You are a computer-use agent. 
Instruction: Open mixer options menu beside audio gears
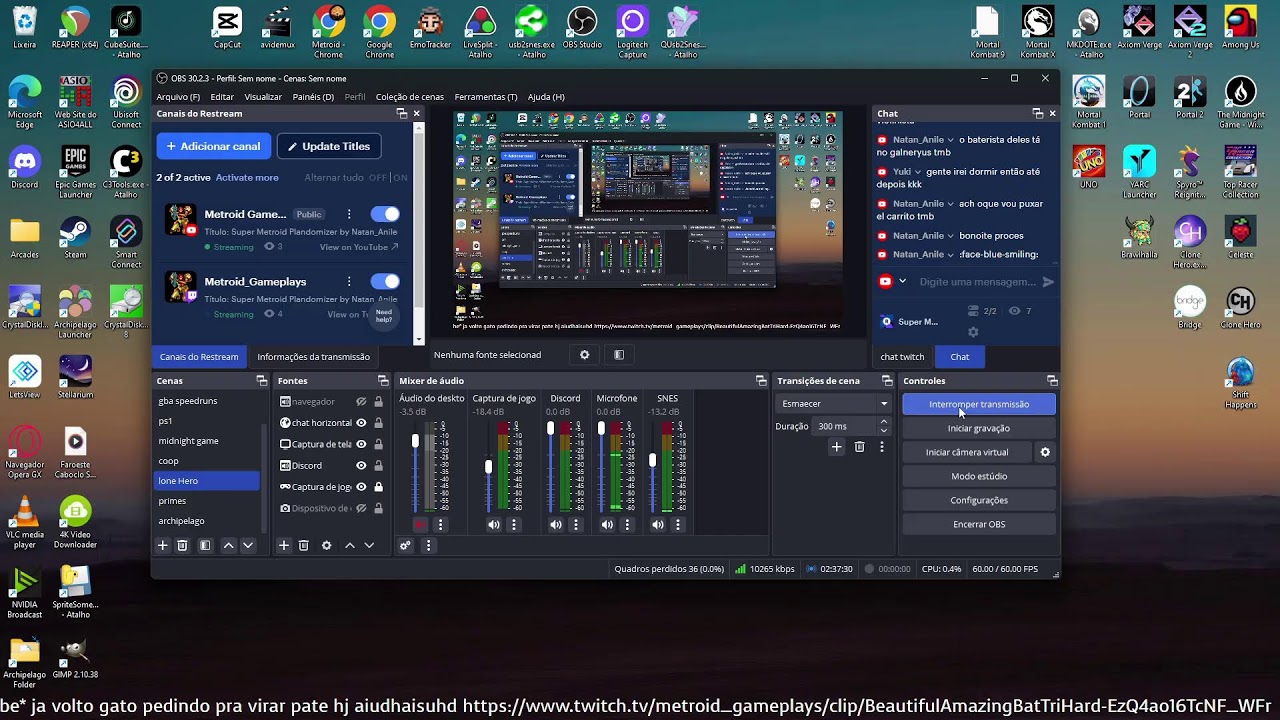tap(428, 545)
